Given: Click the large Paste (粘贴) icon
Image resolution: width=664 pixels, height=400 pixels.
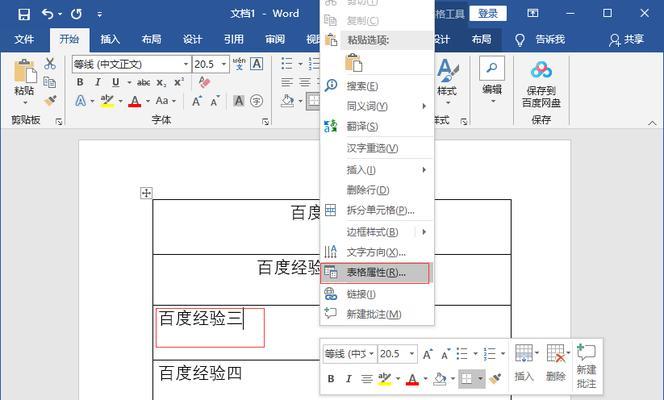Looking at the screenshot, I should pyautogui.click(x=25, y=71).
